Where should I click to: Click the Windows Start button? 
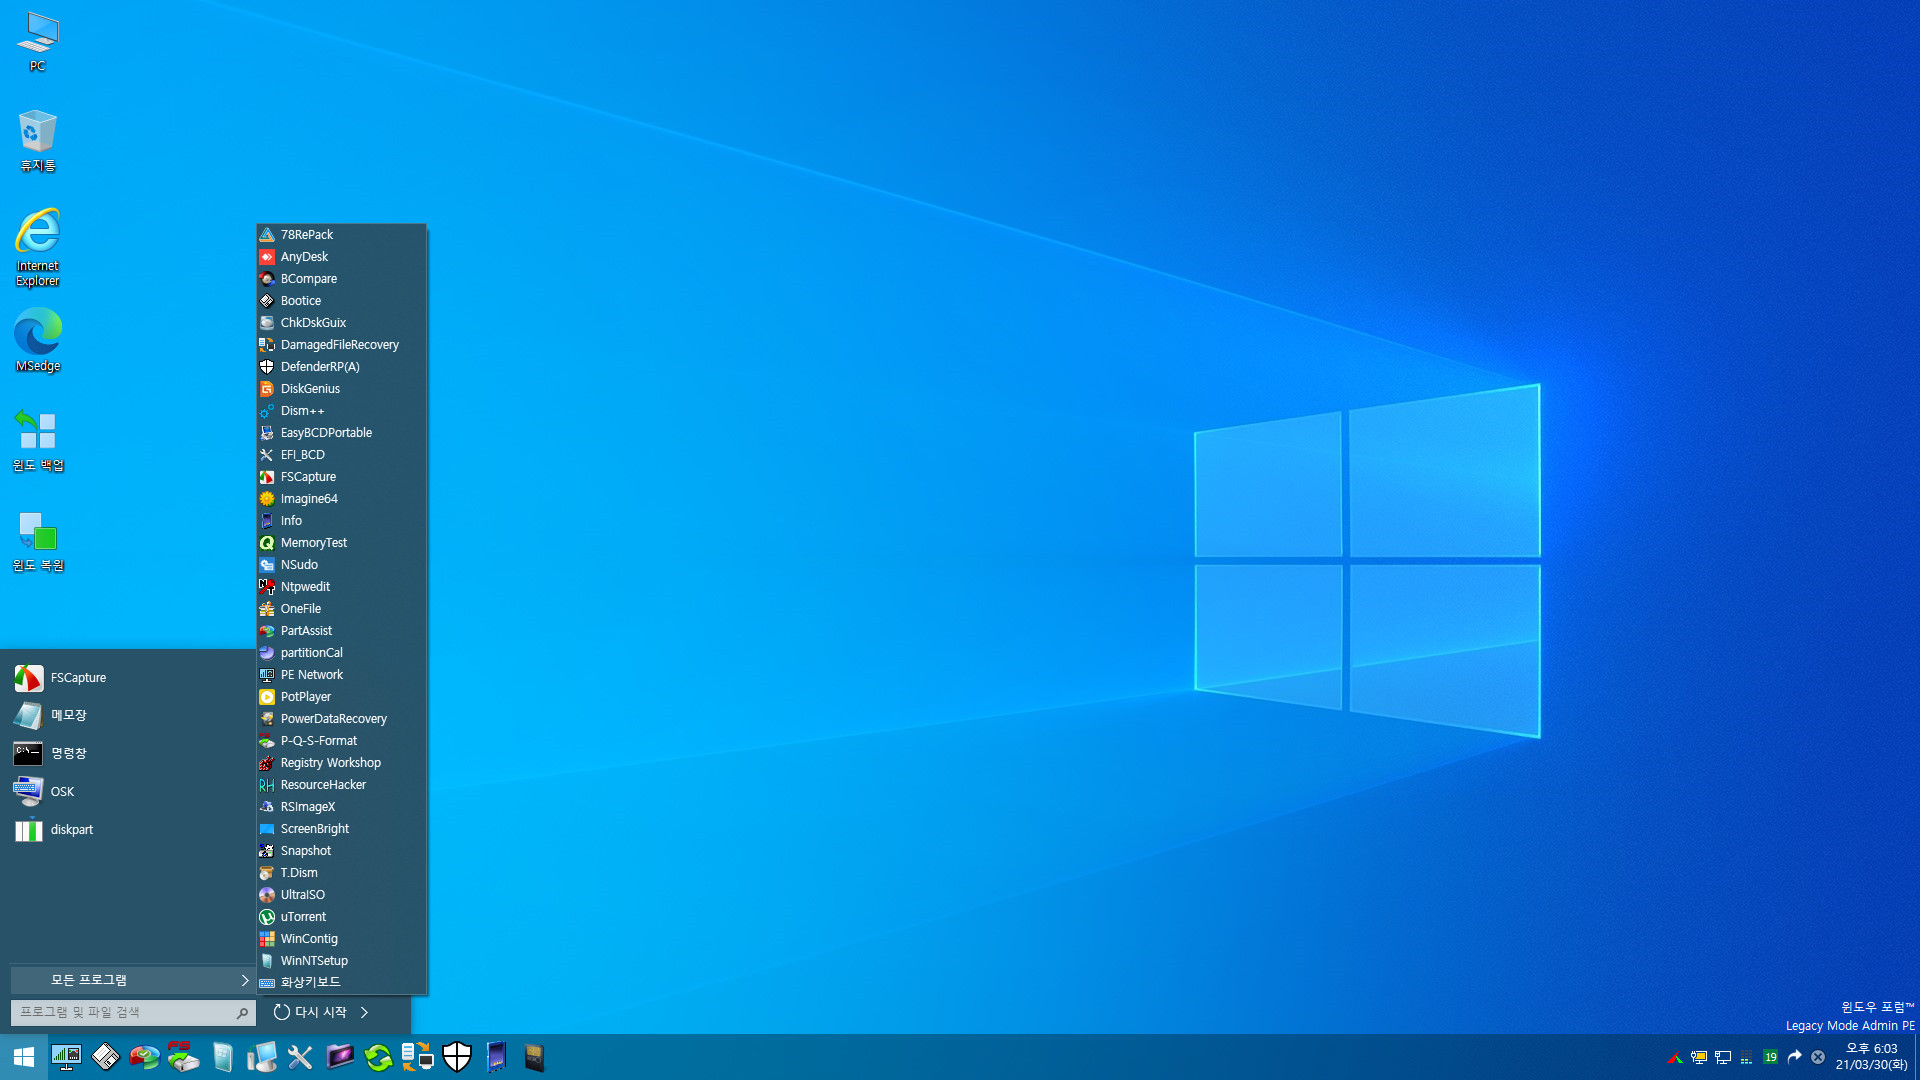coord(23,1057)
